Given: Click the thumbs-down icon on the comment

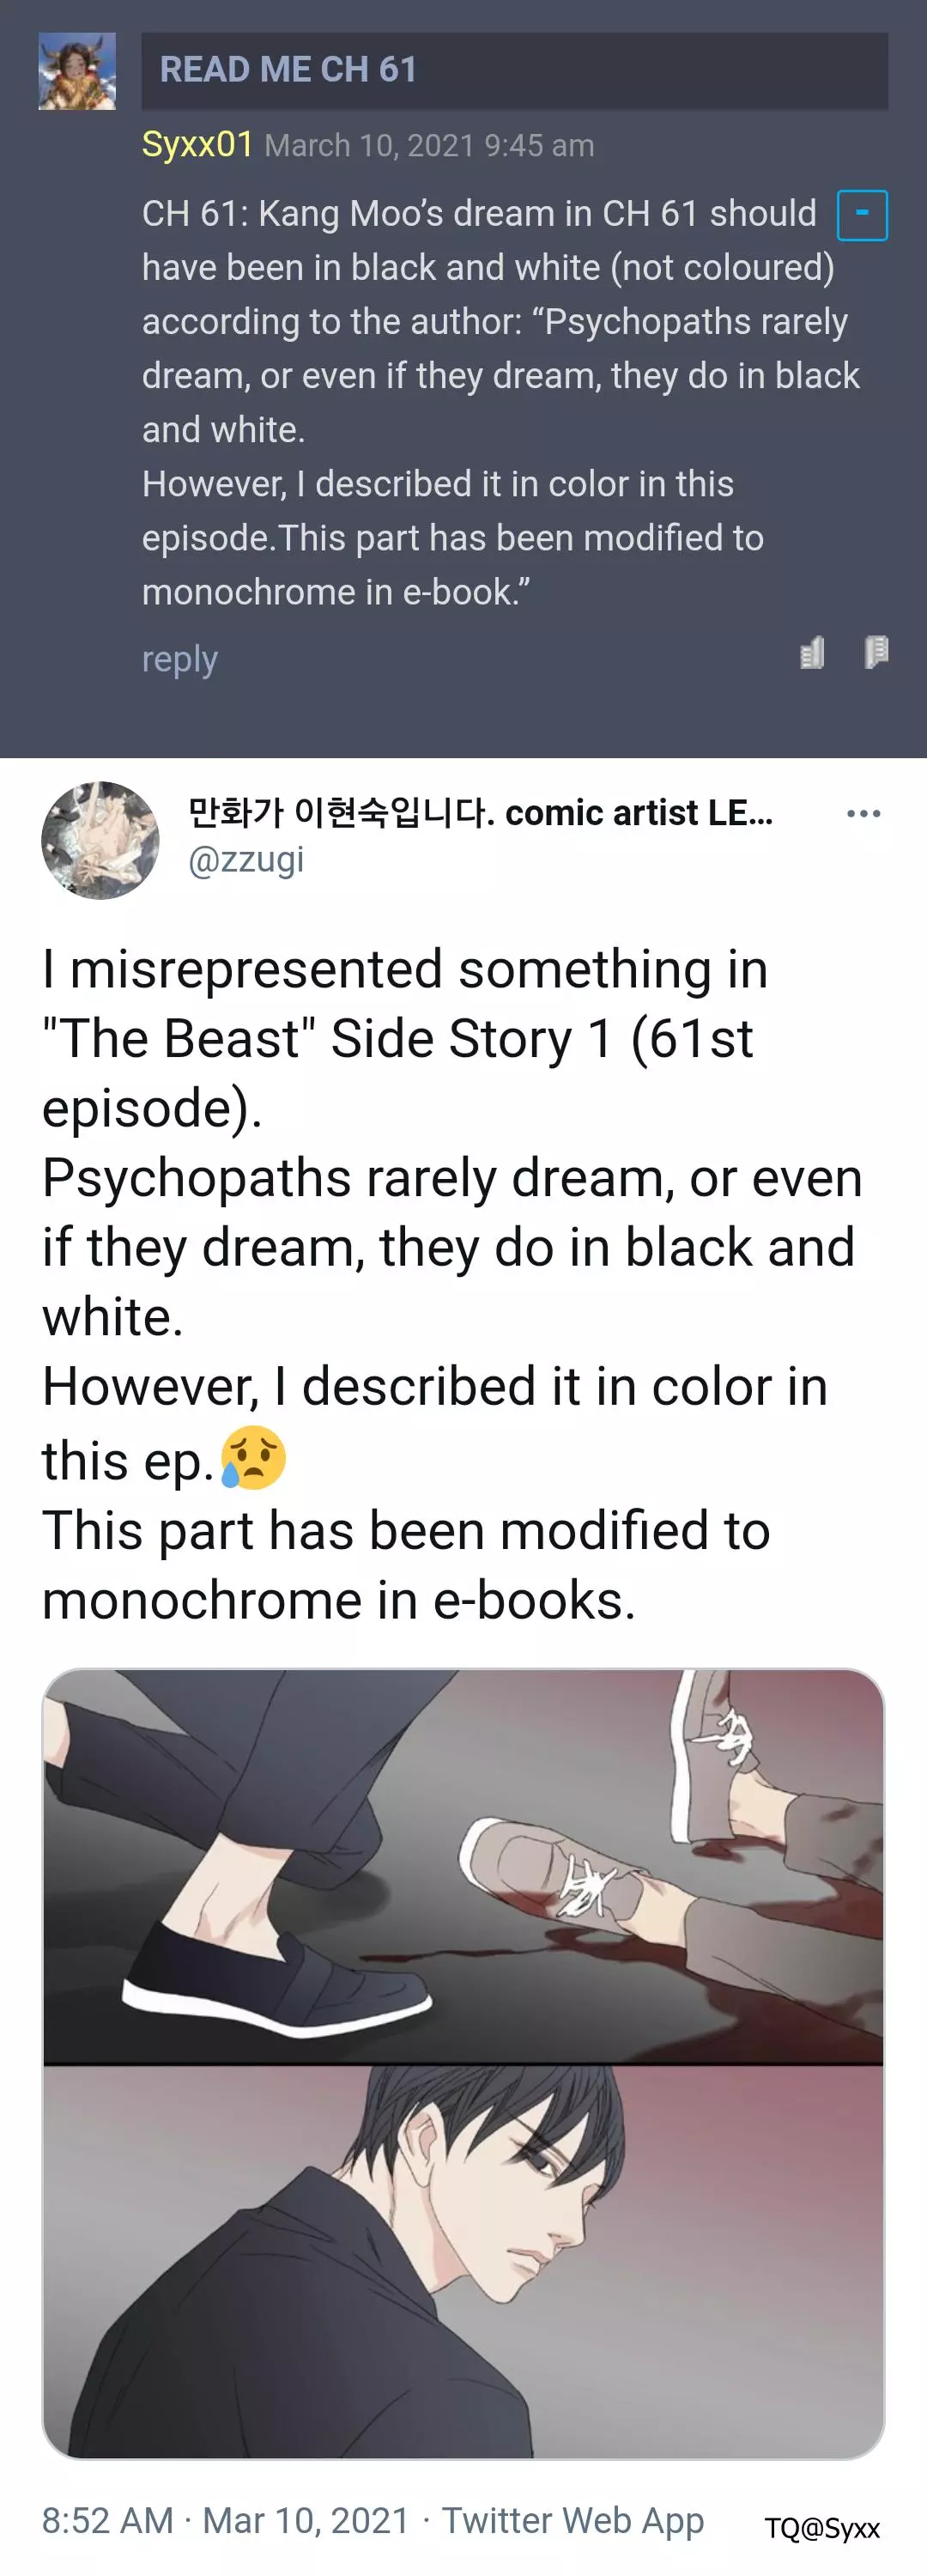Looking at the screenshot, I should tap(876, 652).
